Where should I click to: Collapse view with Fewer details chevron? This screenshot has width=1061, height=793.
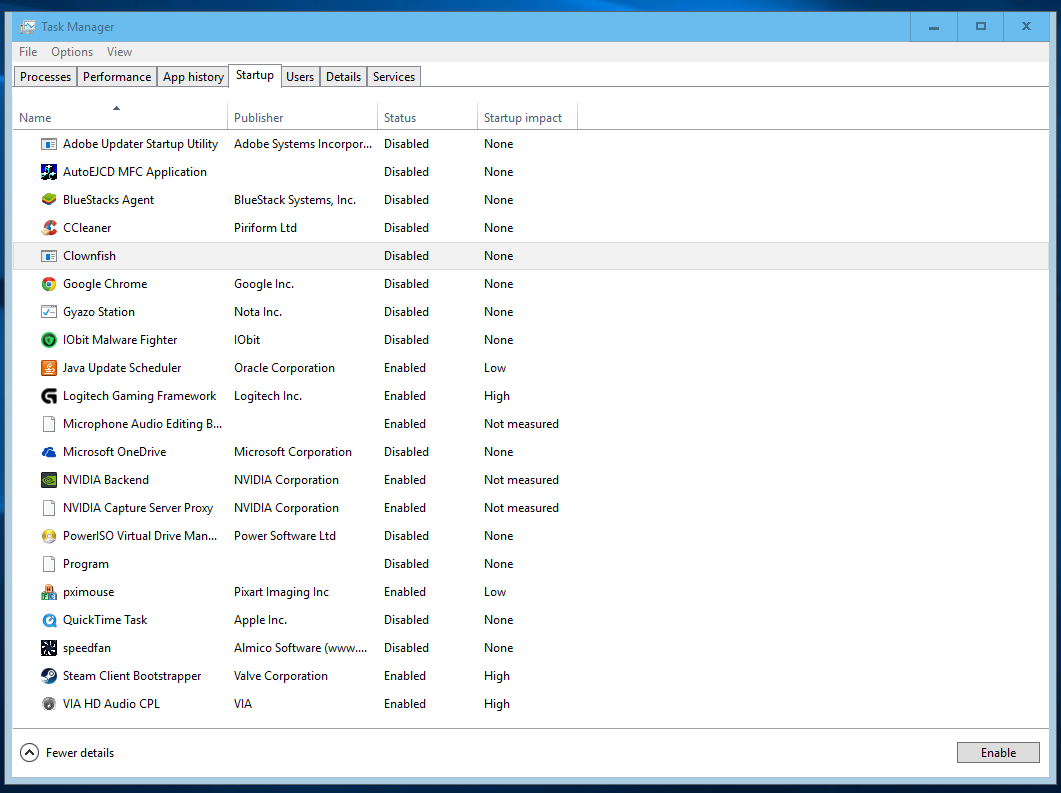[29, 752]
